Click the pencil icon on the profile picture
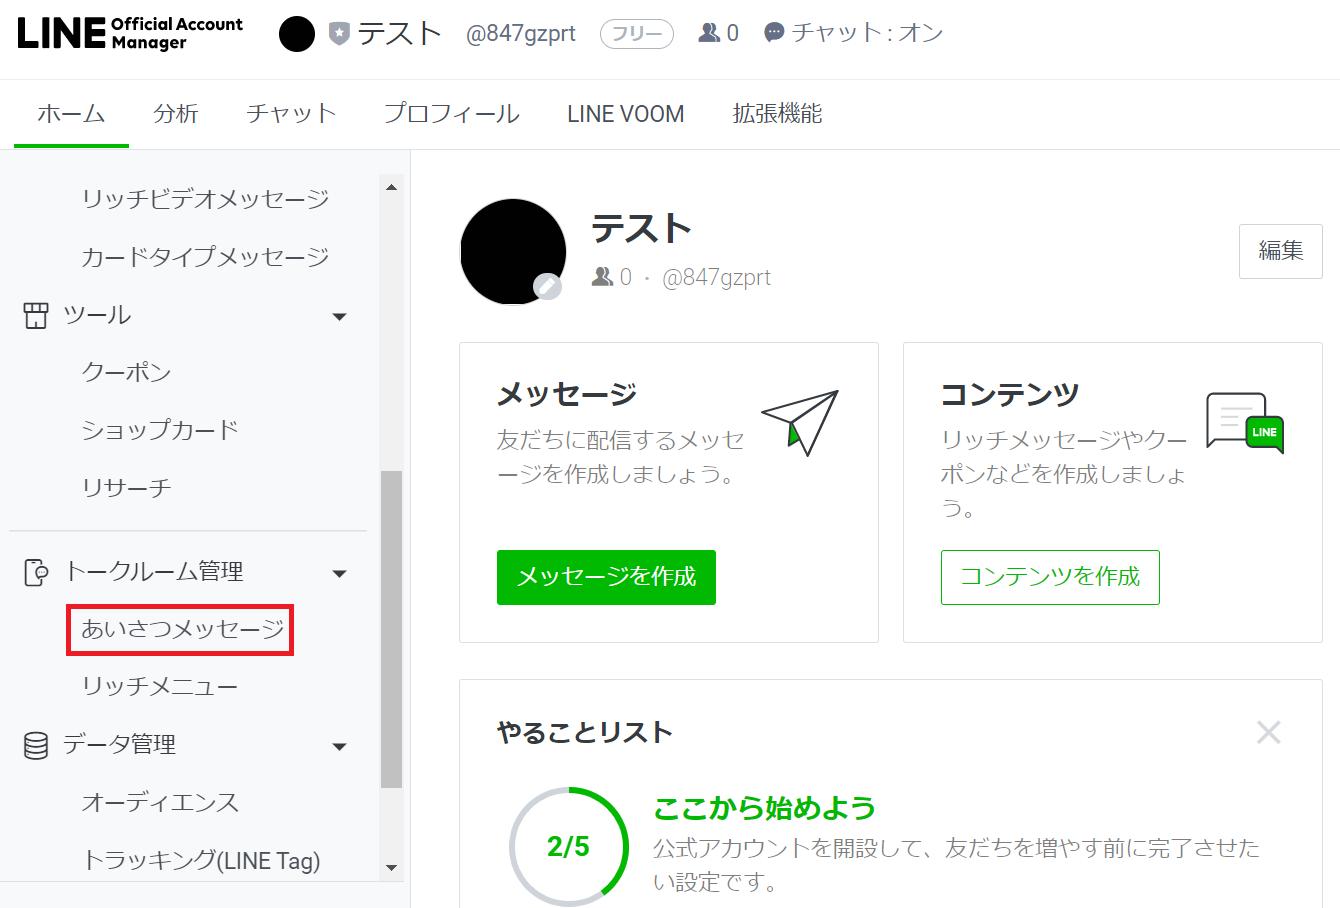Screen dimensions: 1340x908 pos(547,287)
